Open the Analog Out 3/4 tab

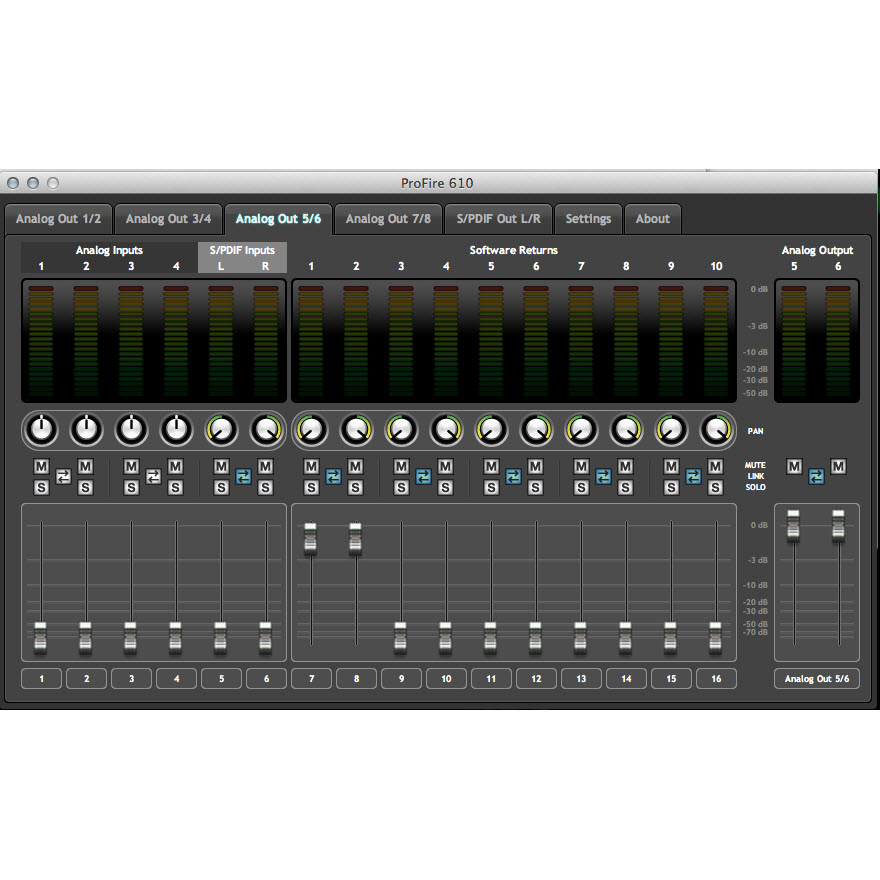click(168, 219)
